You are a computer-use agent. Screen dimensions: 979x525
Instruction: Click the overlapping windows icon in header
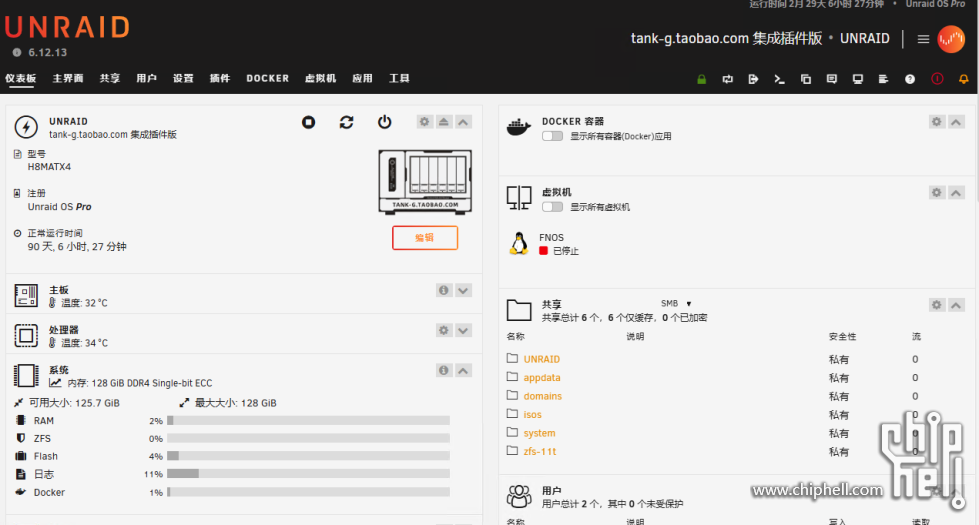805,79
